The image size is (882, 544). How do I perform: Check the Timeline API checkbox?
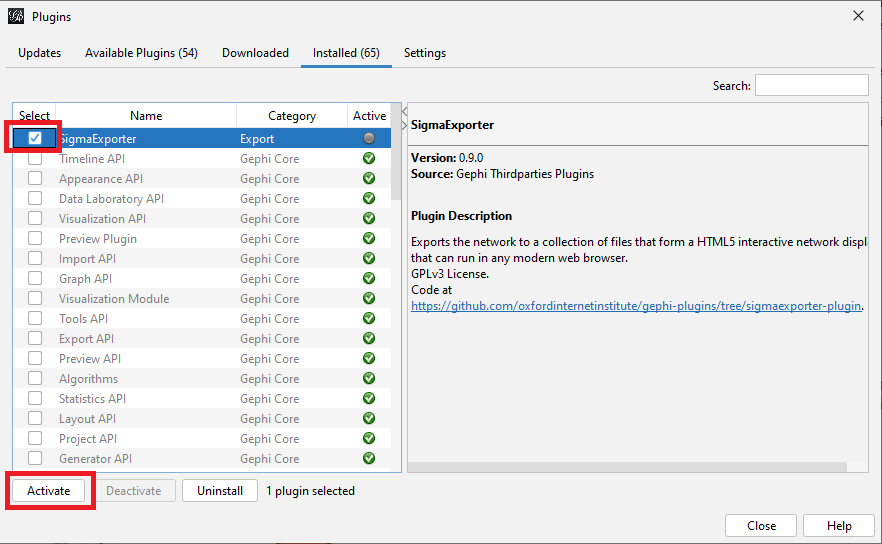pos(35,159)
